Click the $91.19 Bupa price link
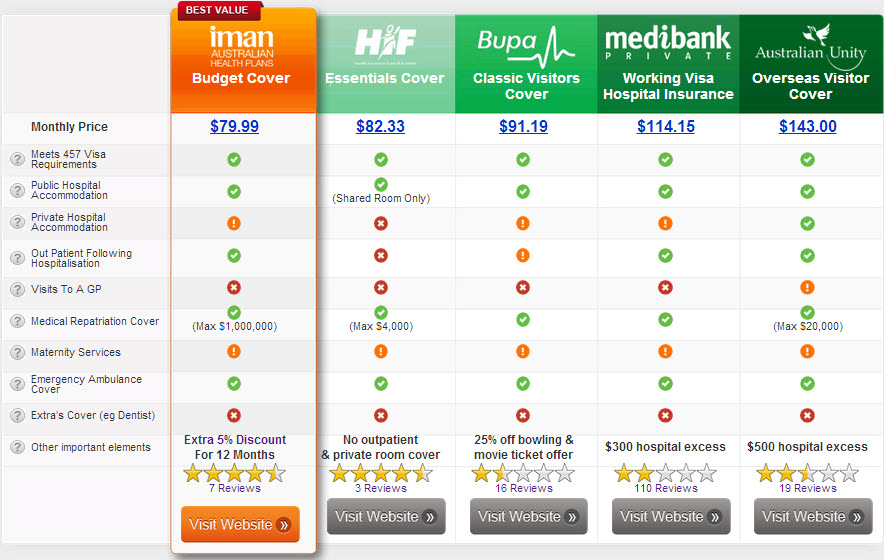This screenshot has height=560, width=884. (523, 127)
